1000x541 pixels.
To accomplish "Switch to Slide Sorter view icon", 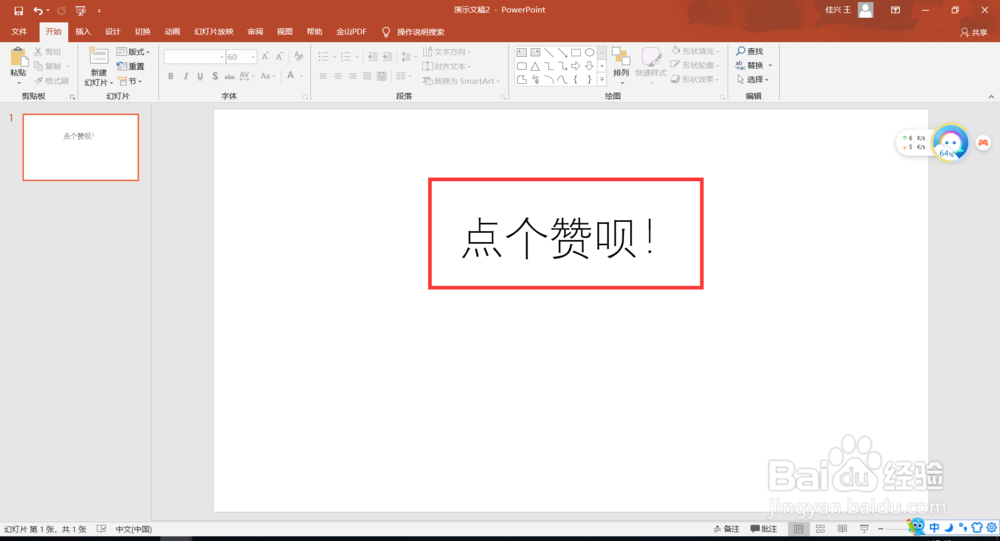I will pyautogui.click(x=820, y=529).
